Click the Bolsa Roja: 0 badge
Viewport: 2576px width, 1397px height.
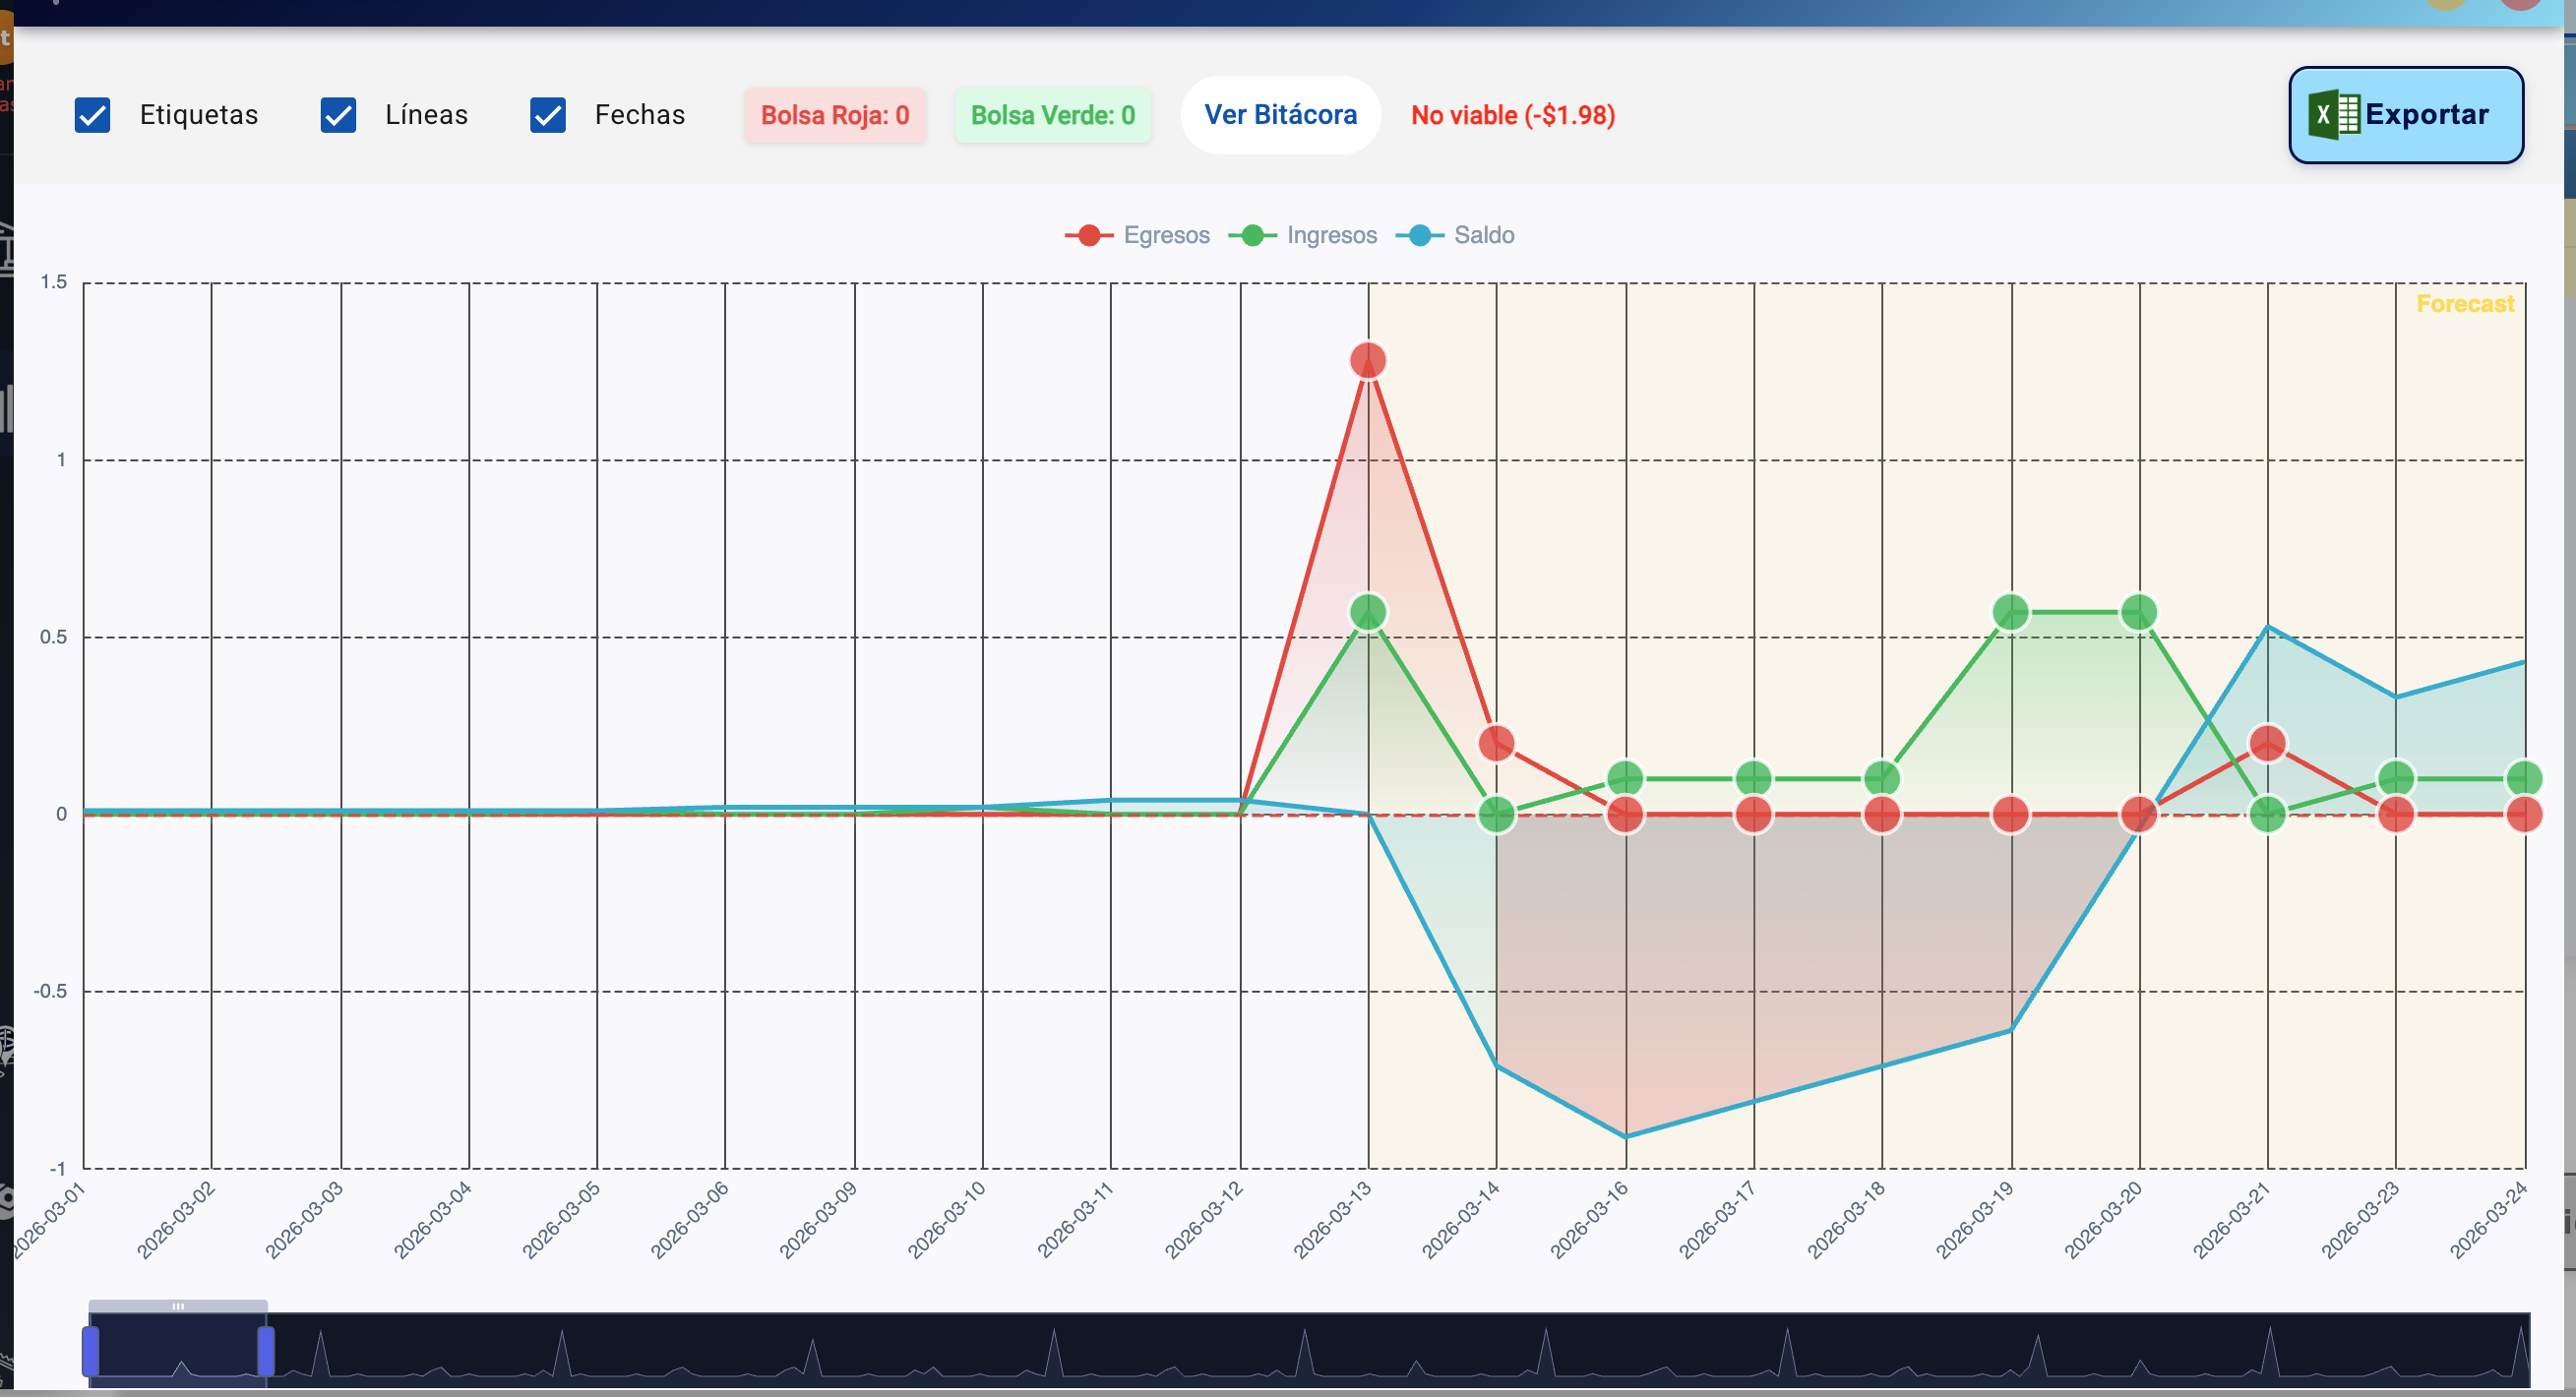pos(834,115)
